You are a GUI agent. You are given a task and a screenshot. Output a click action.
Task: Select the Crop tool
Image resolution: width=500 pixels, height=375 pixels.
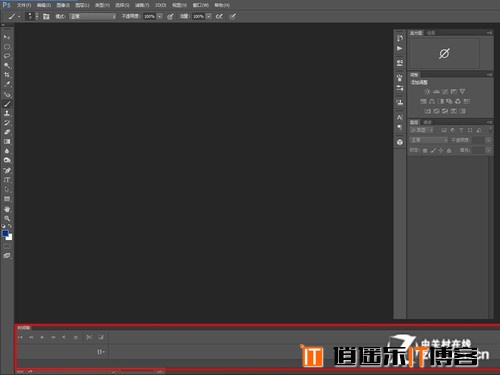(7, 75)
